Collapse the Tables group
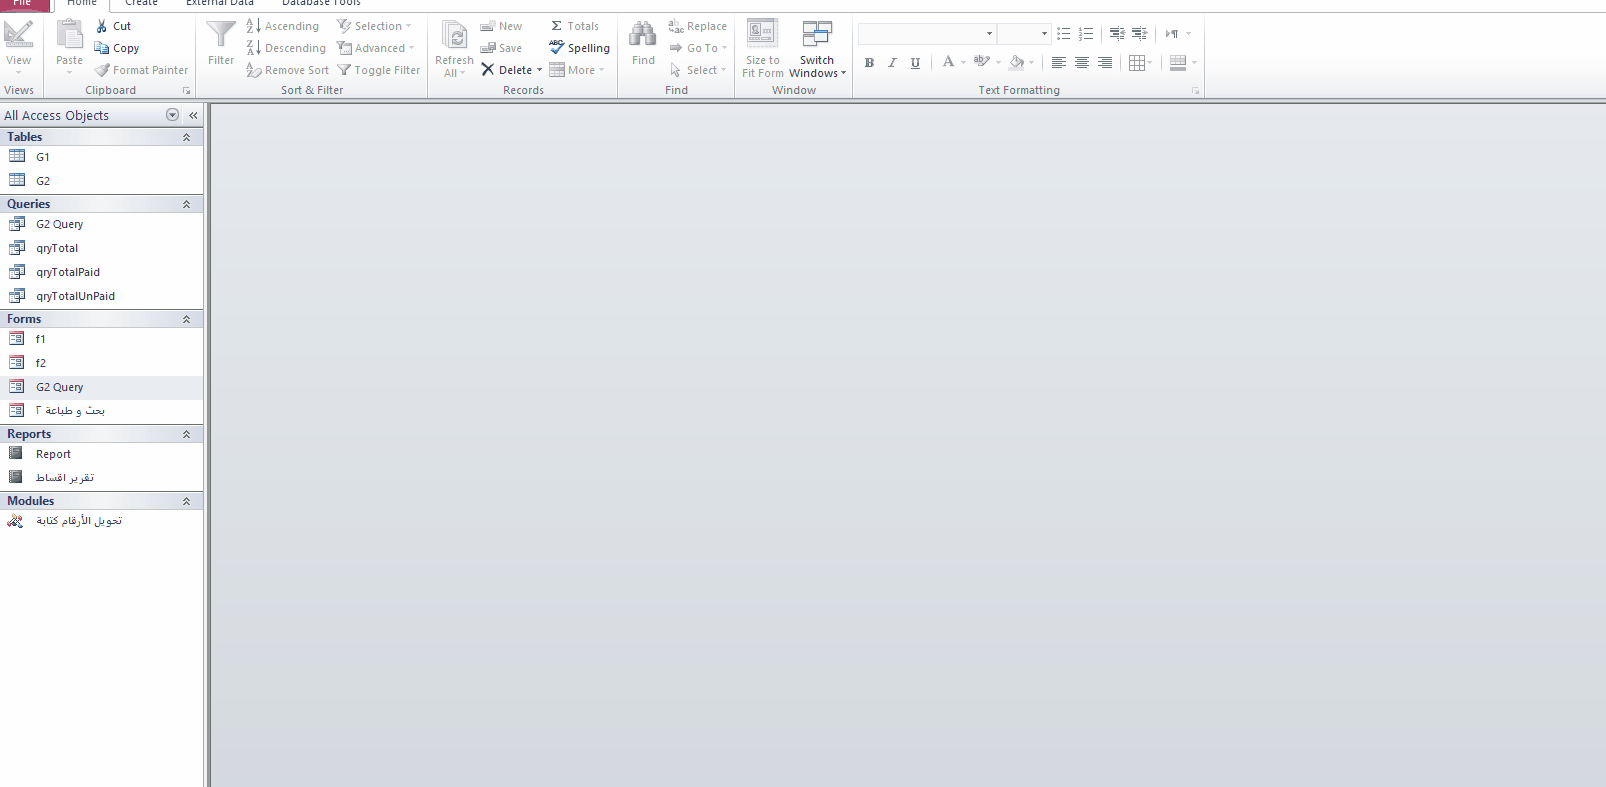Viewport: 1606px width, 787px height. tap(186, 137)
